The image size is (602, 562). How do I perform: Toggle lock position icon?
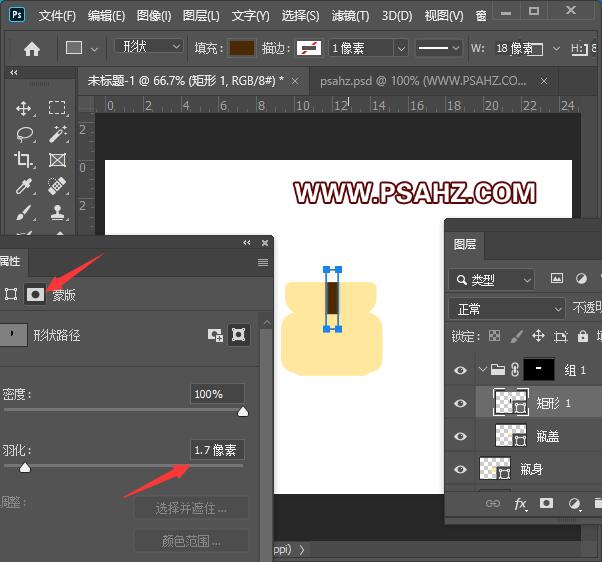[538, 336]
